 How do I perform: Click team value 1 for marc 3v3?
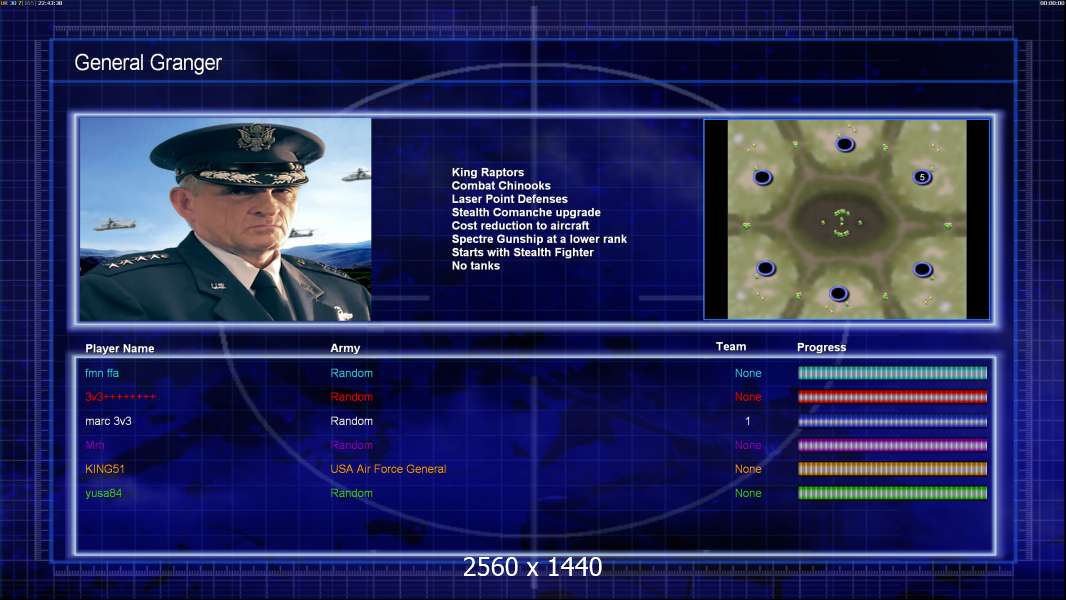(x=748, y=421)
